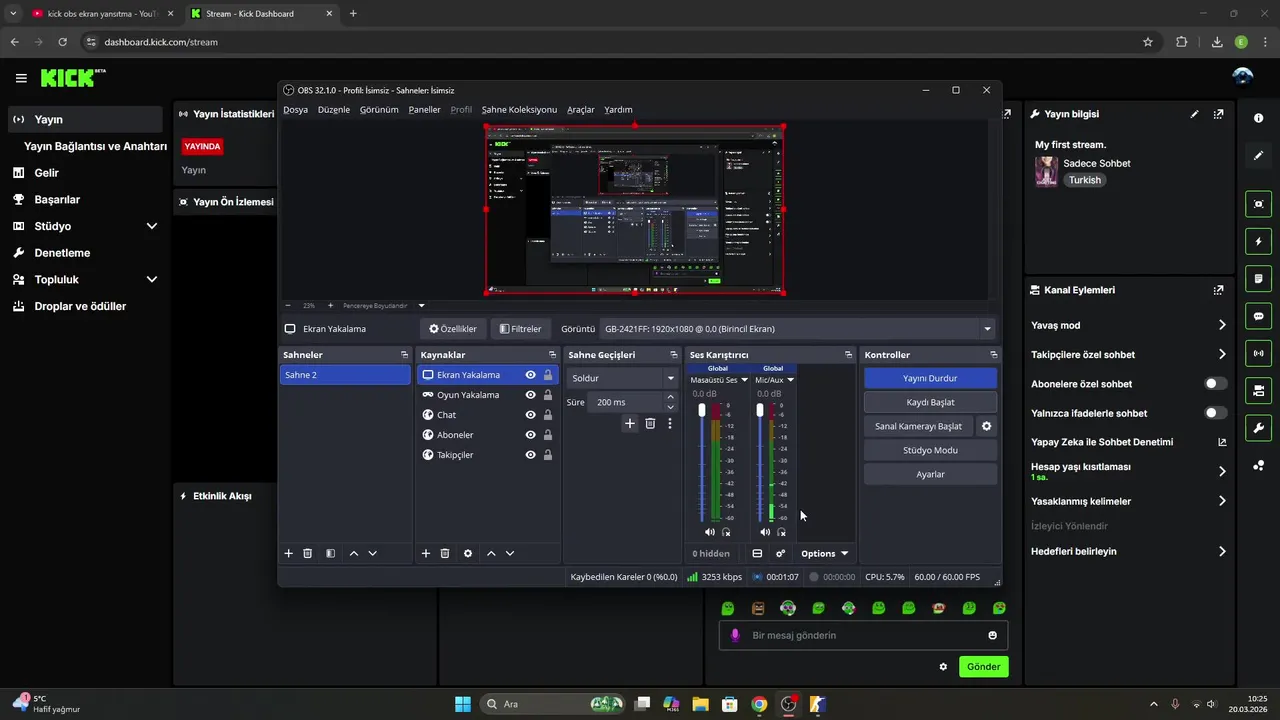
Task: Open OBS Yardım menu
Action: [618, 110]
